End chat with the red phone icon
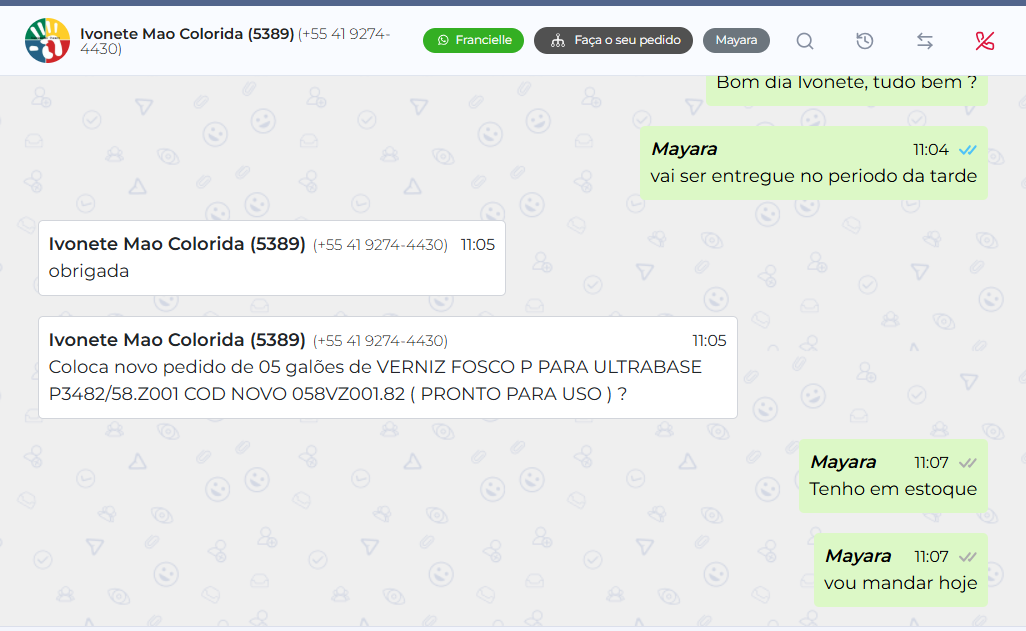The width and height of the screenshot is (1026, 631). 984,41
